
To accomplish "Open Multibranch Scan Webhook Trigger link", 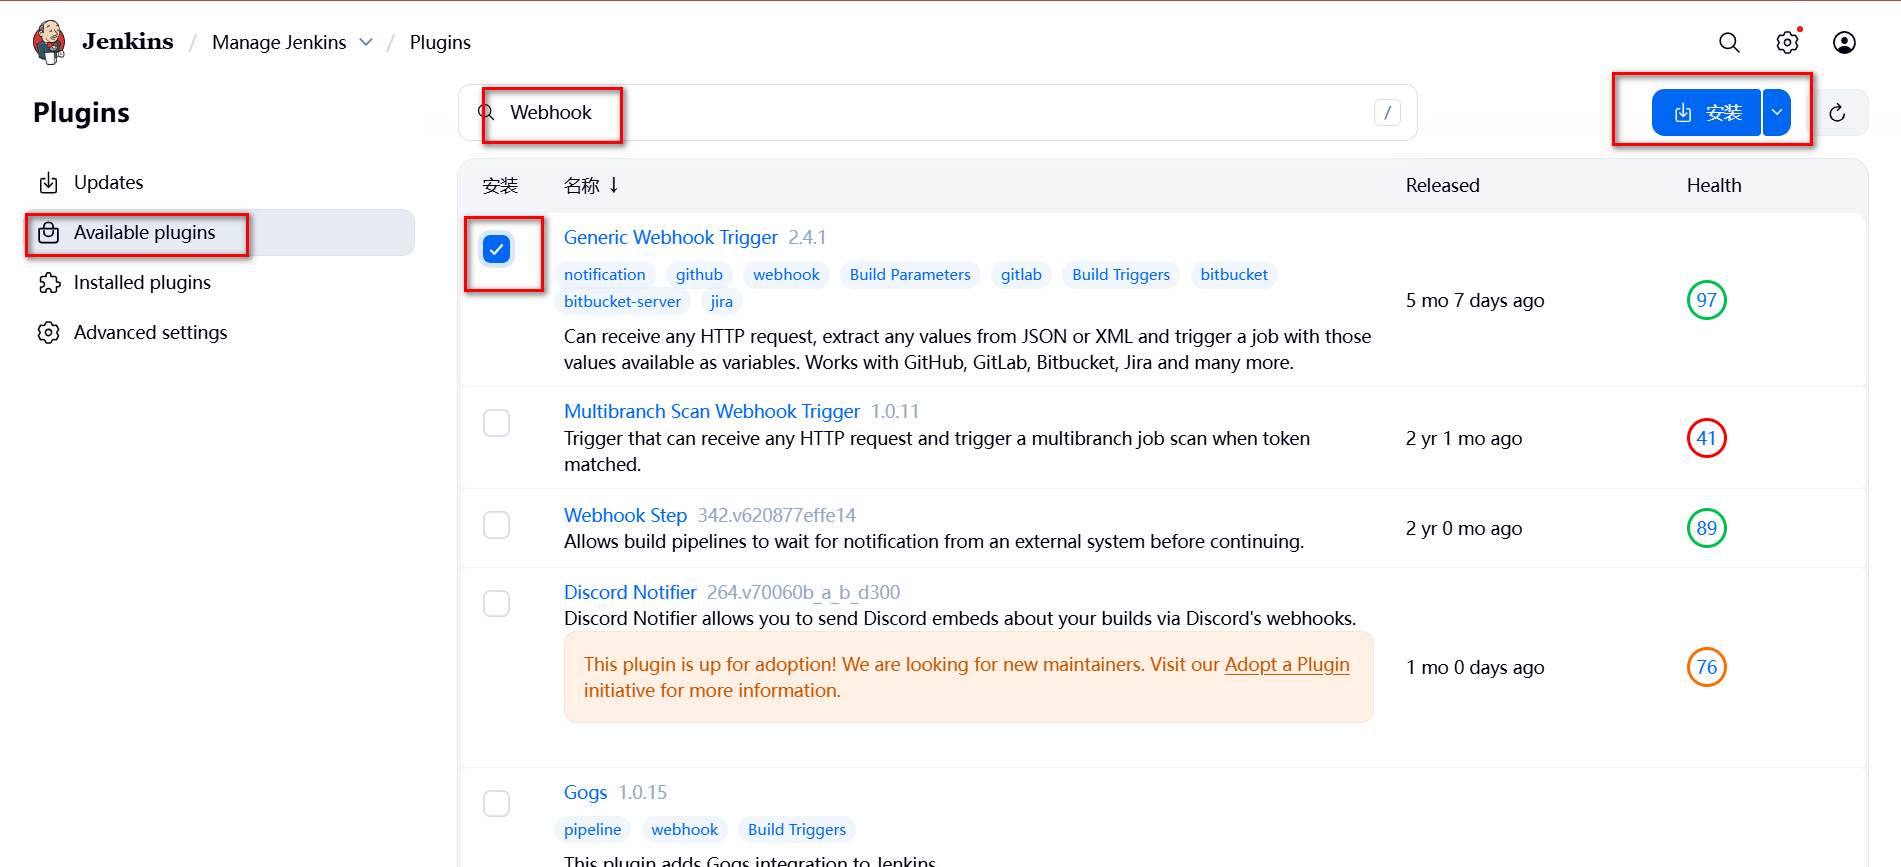I will (x=712, y=411).
